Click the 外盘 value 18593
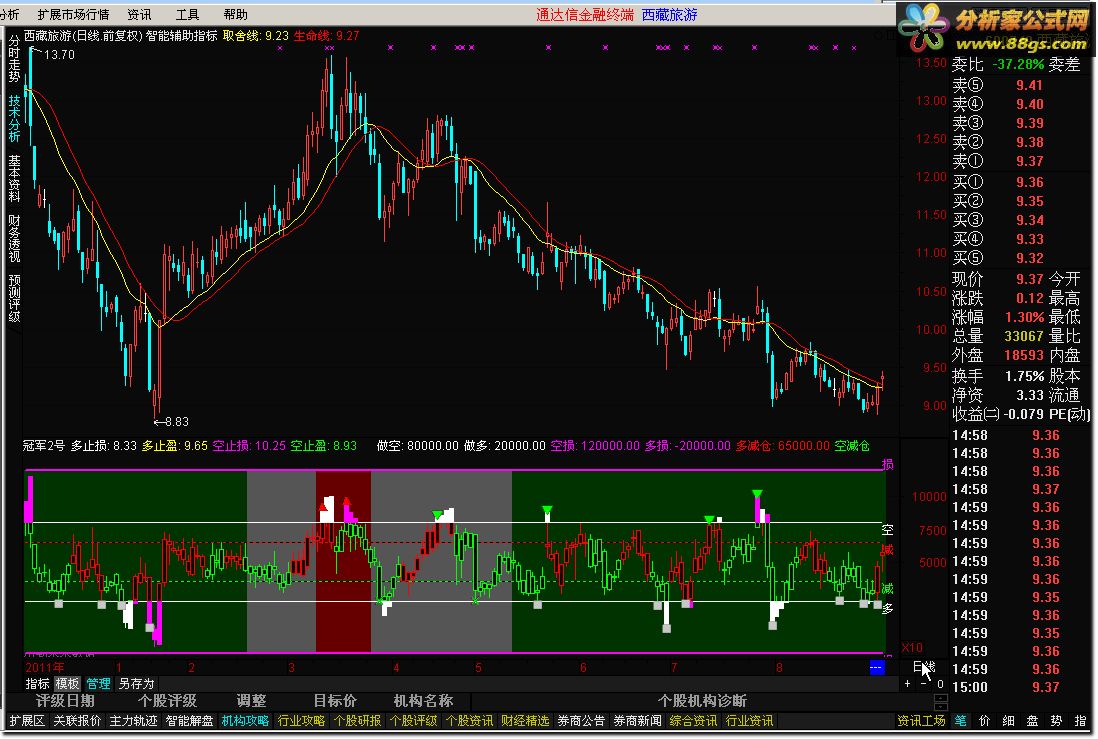Viewport: 1098px width, 739px height. click(1024, 356)
